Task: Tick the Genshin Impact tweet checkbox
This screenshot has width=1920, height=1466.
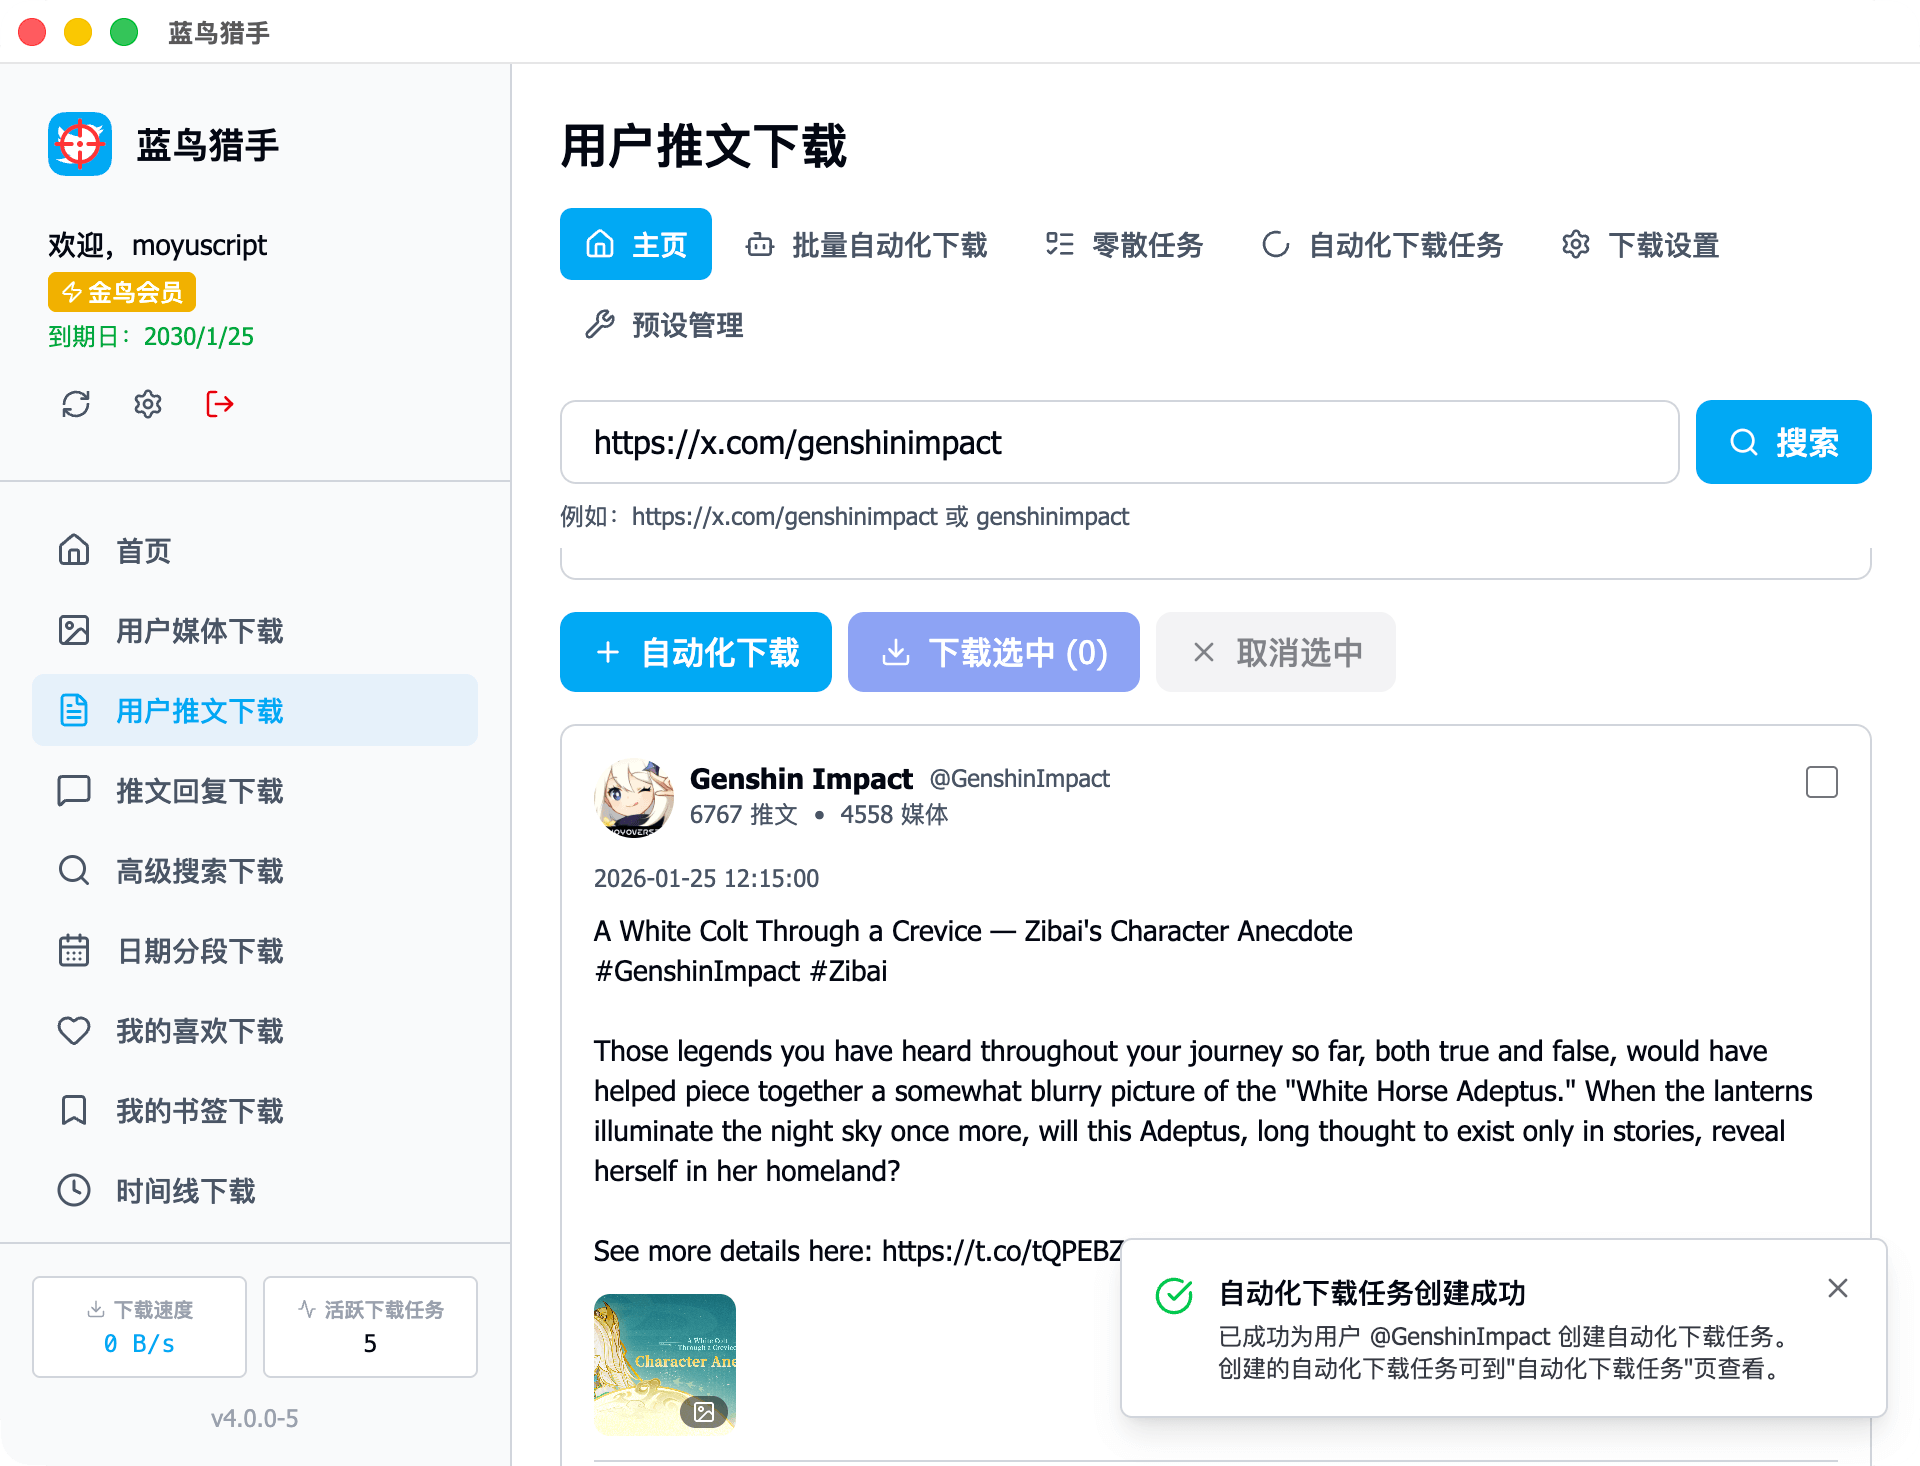Action: point(1821,782)
